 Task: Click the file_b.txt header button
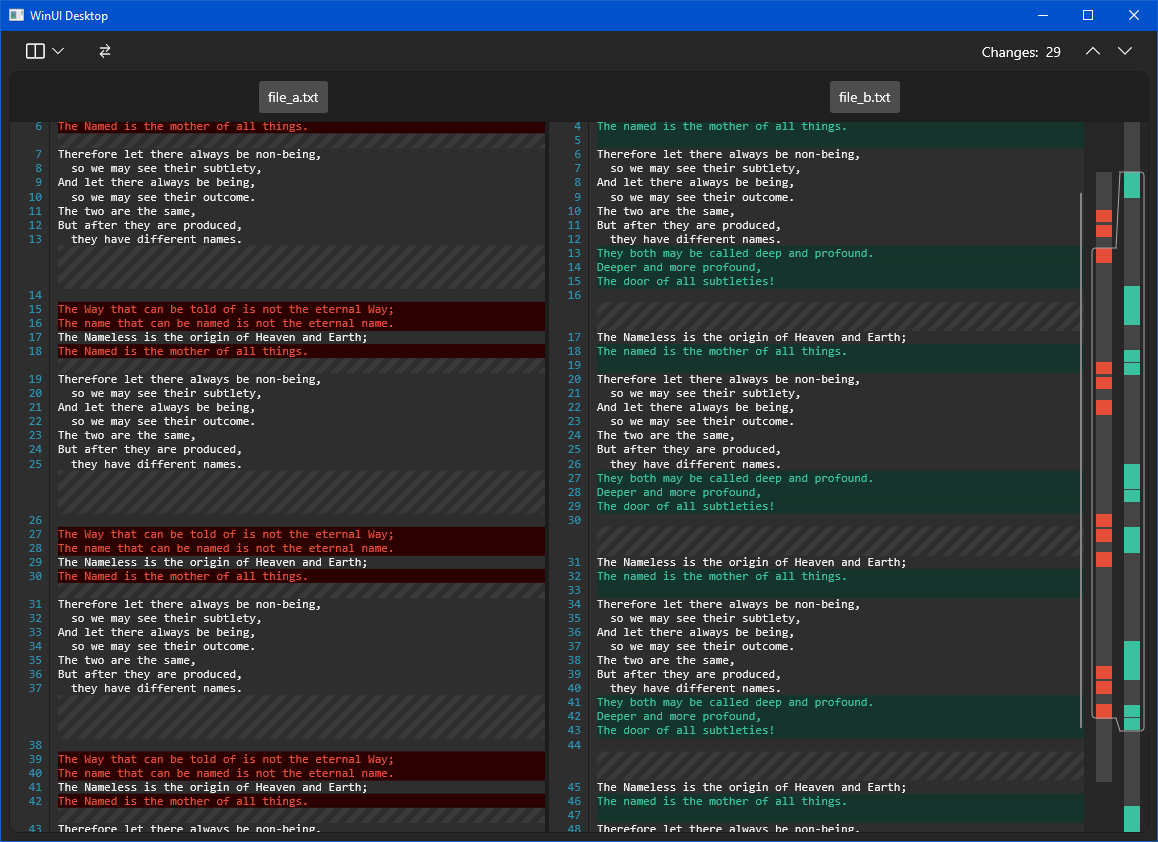click(865, 97)
